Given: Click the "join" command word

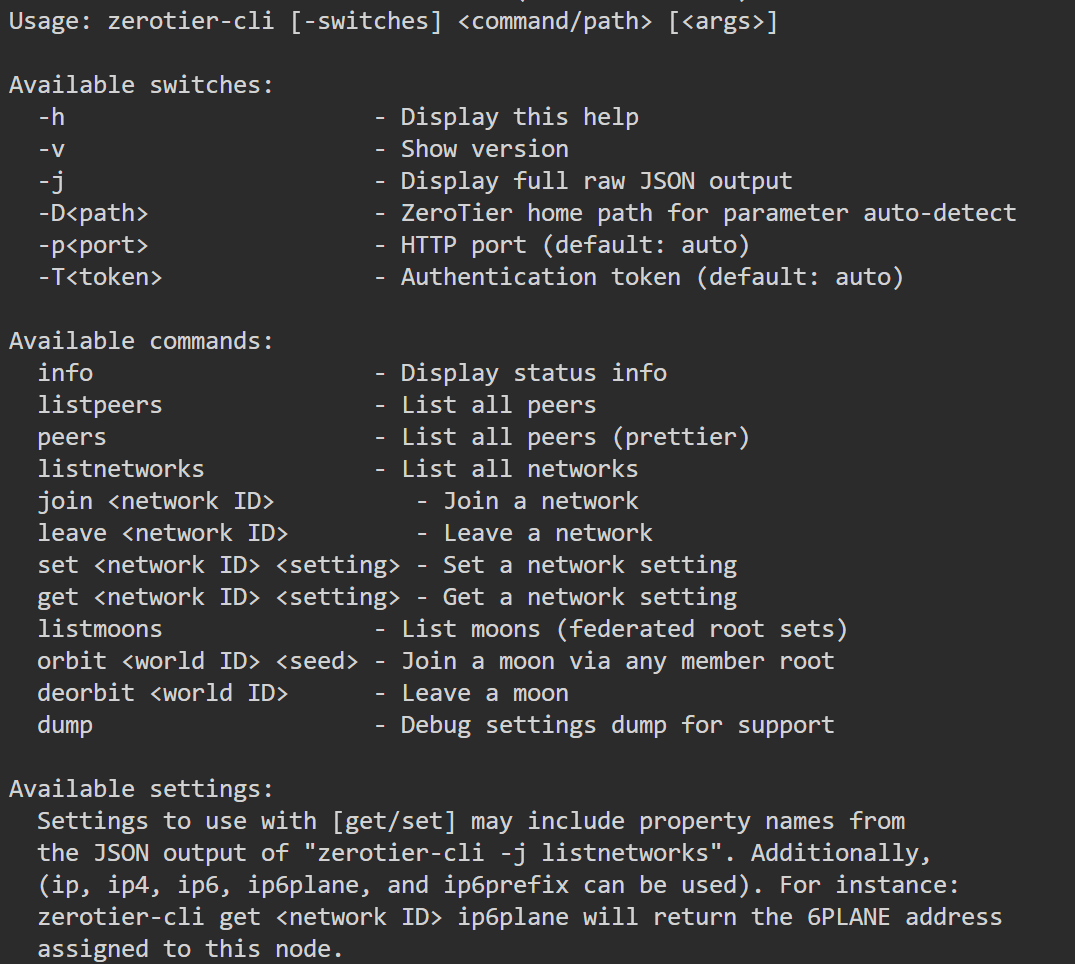Looking at the screenshot, I should [65, 501].
